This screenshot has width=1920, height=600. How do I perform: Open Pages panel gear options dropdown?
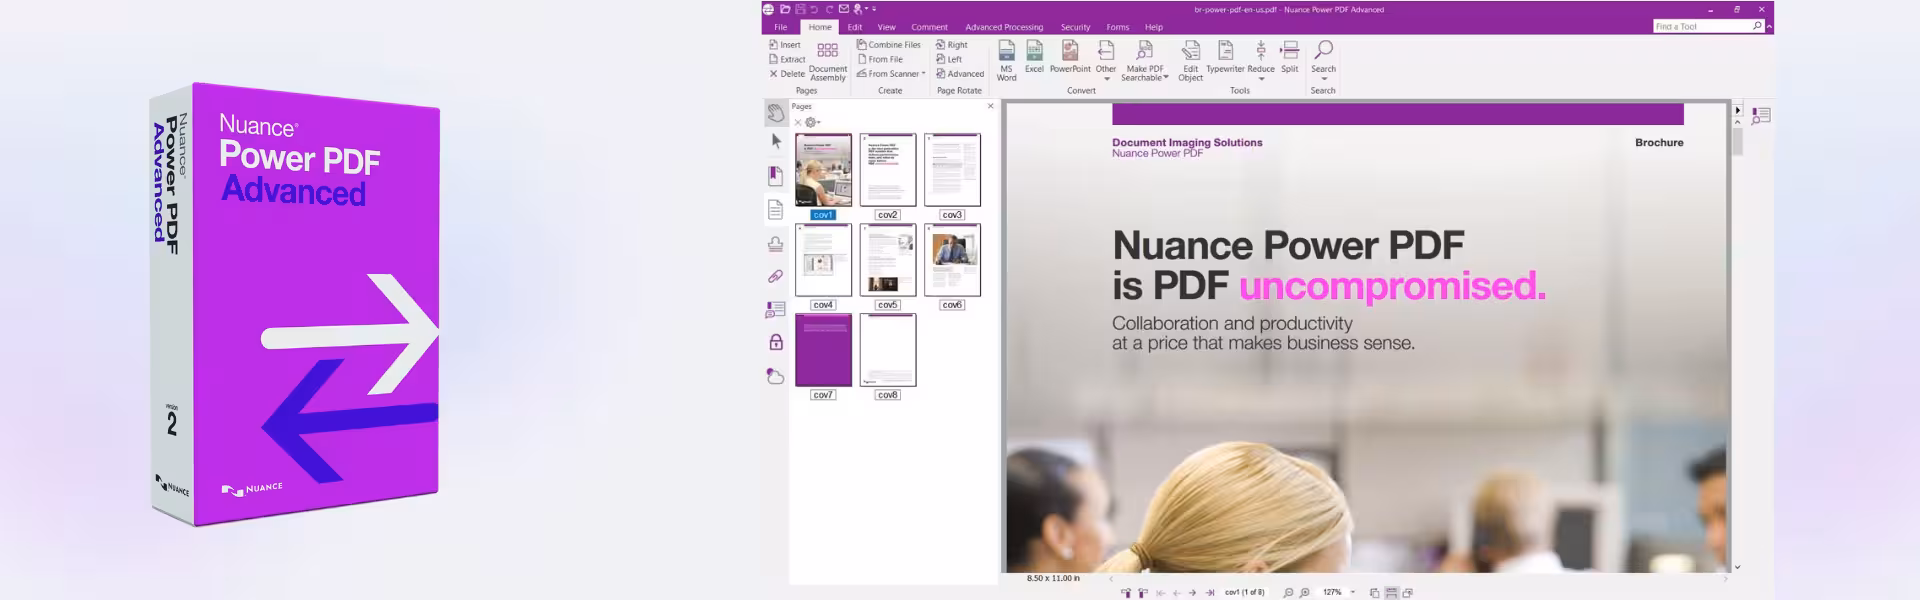[x=813, y=122]
